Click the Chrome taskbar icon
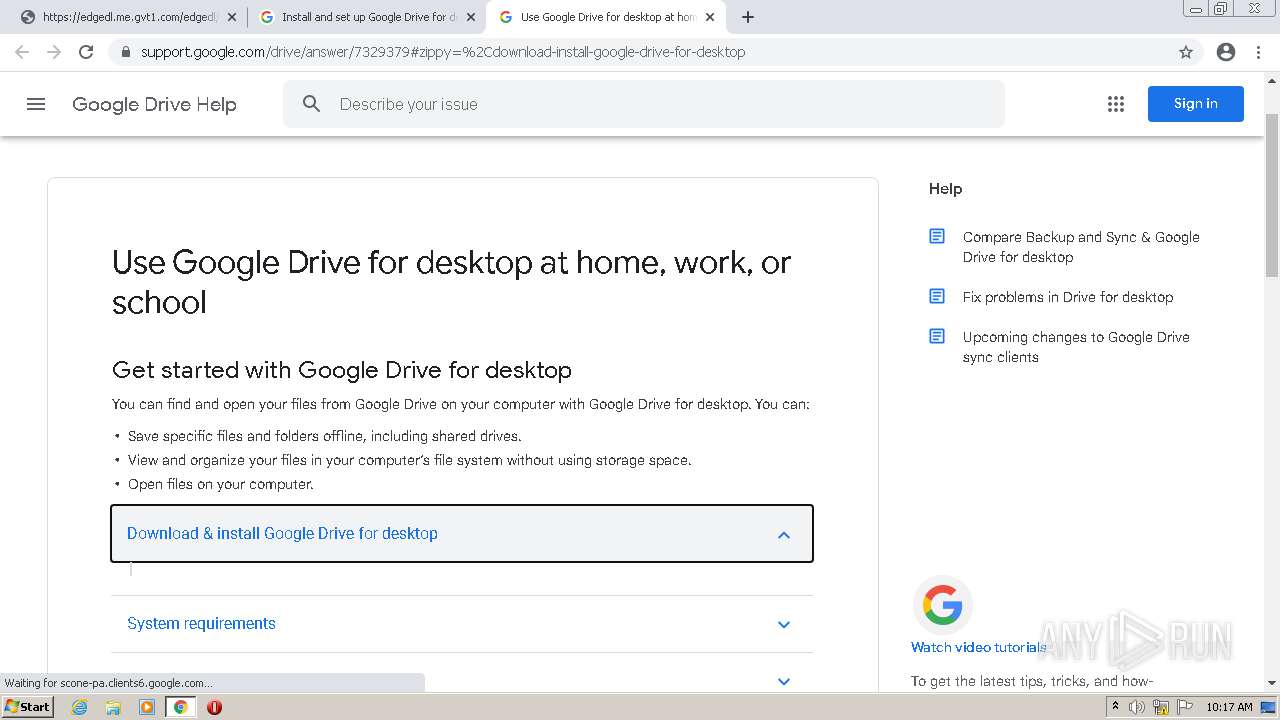1280x720 pixels. [x=181, y=707]
